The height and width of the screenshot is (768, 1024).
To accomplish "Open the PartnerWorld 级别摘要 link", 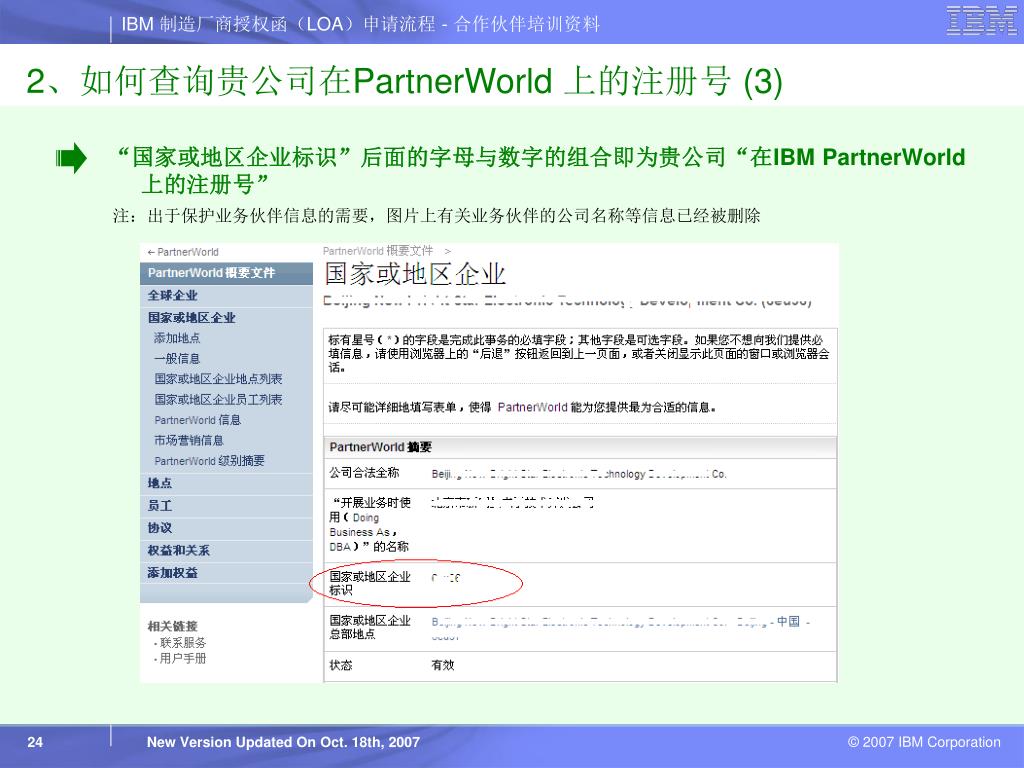I will point(209,461).
